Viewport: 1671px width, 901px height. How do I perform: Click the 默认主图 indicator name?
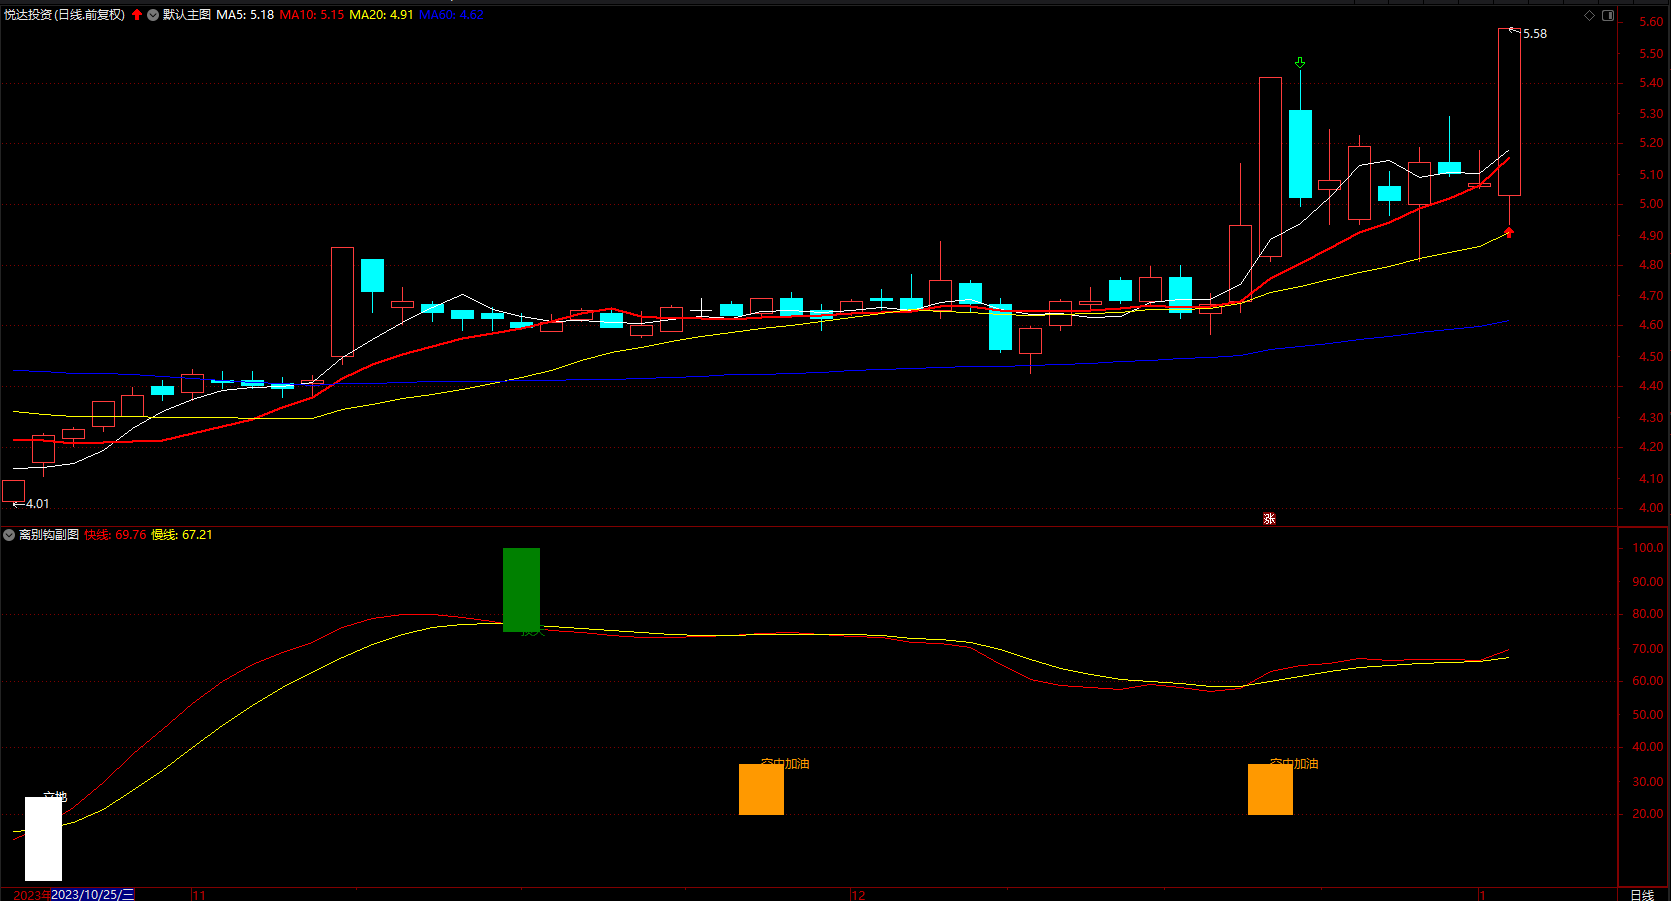tap(187, 15)
